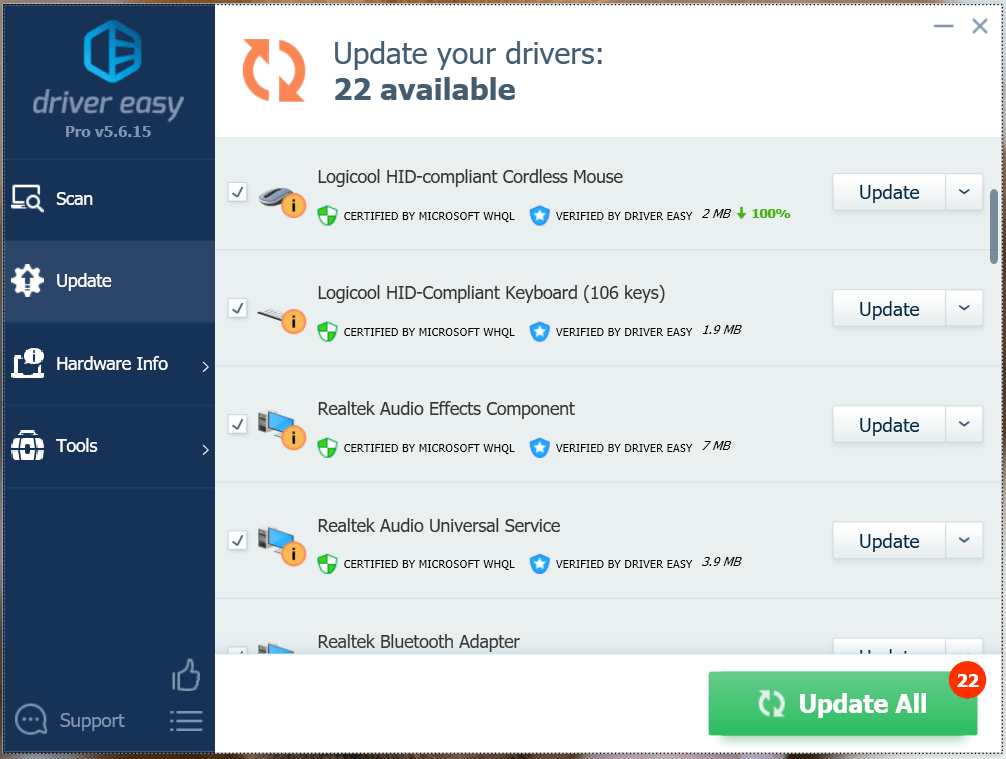Click the 'Realtek Audio Effects Component' name
The height and width of the screenshot is (759, 1006).
pyautogui.click(x=446, y=409)
